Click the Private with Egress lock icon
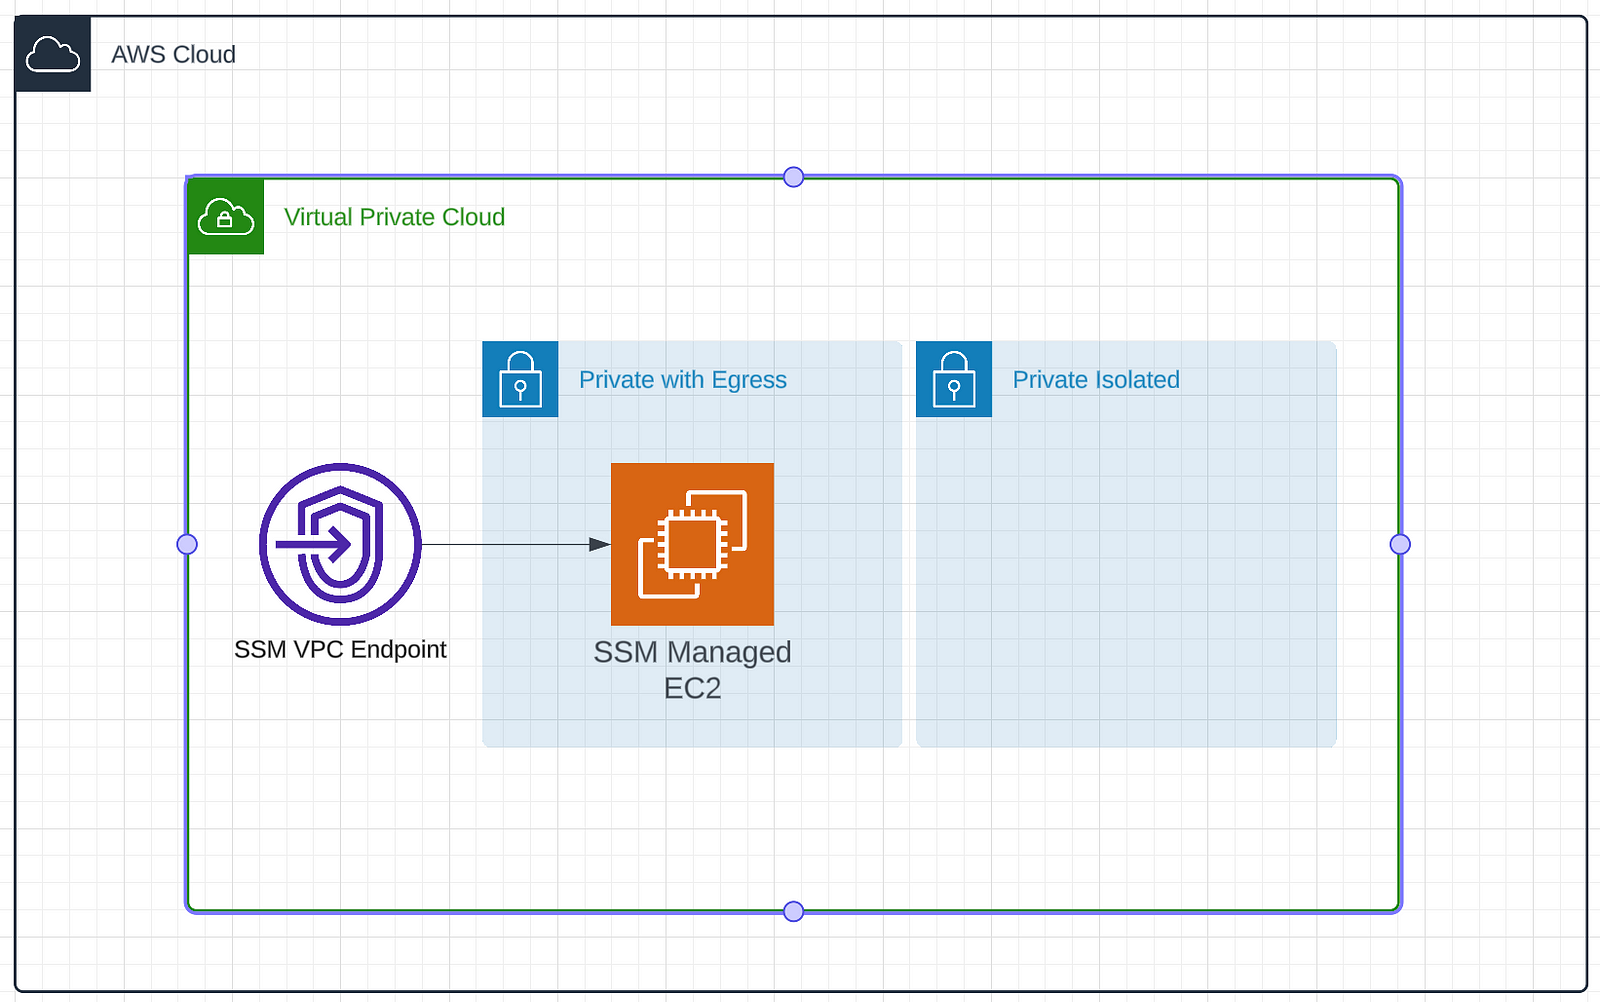 click(520, 379)
